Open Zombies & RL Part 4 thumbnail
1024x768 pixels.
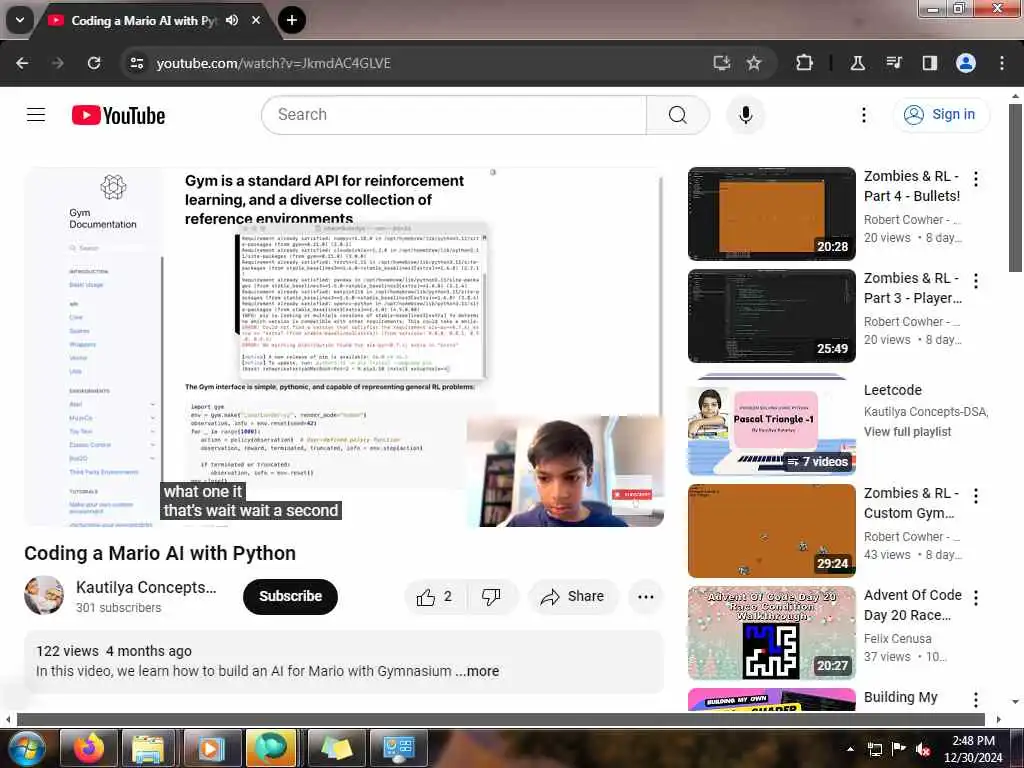[x=772, y=214]
